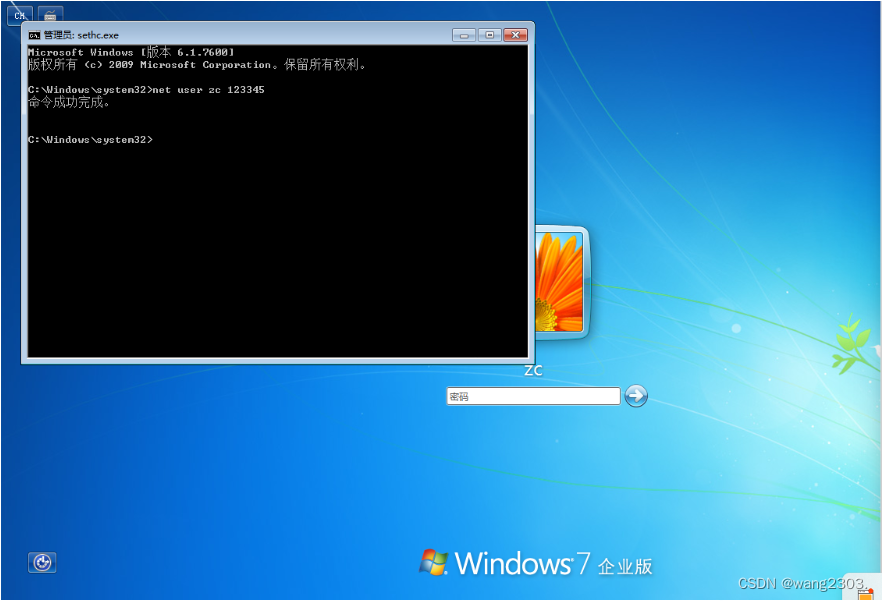The width and height of the screenshot is (883, 601).
Task: Click the CH input language indicator
Action: click(x=20, y=15)
